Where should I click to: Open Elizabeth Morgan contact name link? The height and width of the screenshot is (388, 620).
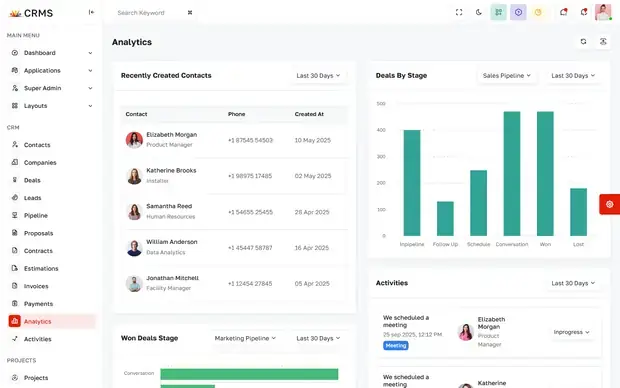pos(172,134)
